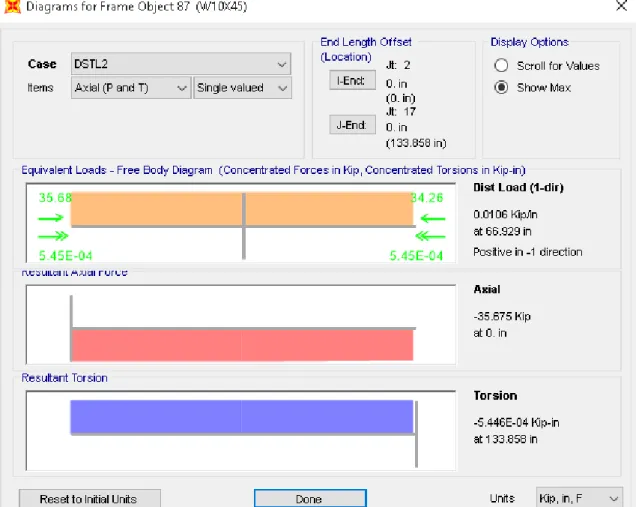Click the Dist Load (1-dir) heading
The width and height of the screenshot is (636, 507).
pos(518,187)
